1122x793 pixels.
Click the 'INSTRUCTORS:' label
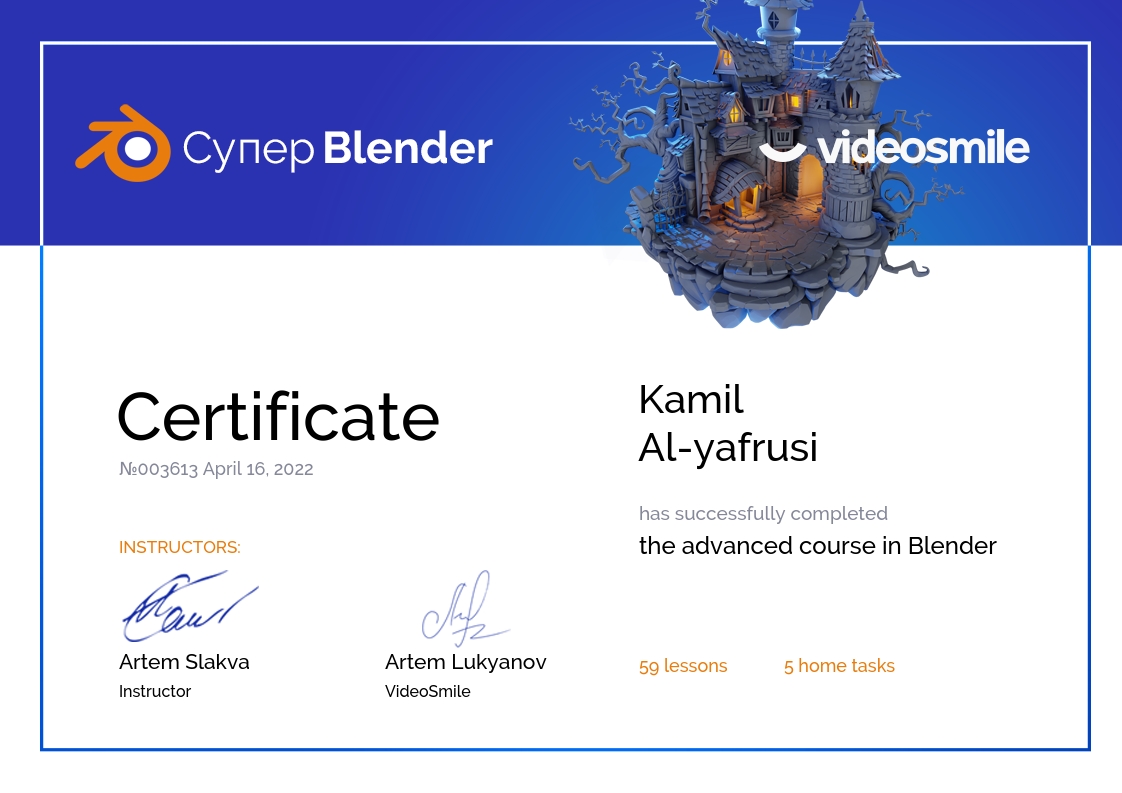pyautogui.click(x=180, y=547)
